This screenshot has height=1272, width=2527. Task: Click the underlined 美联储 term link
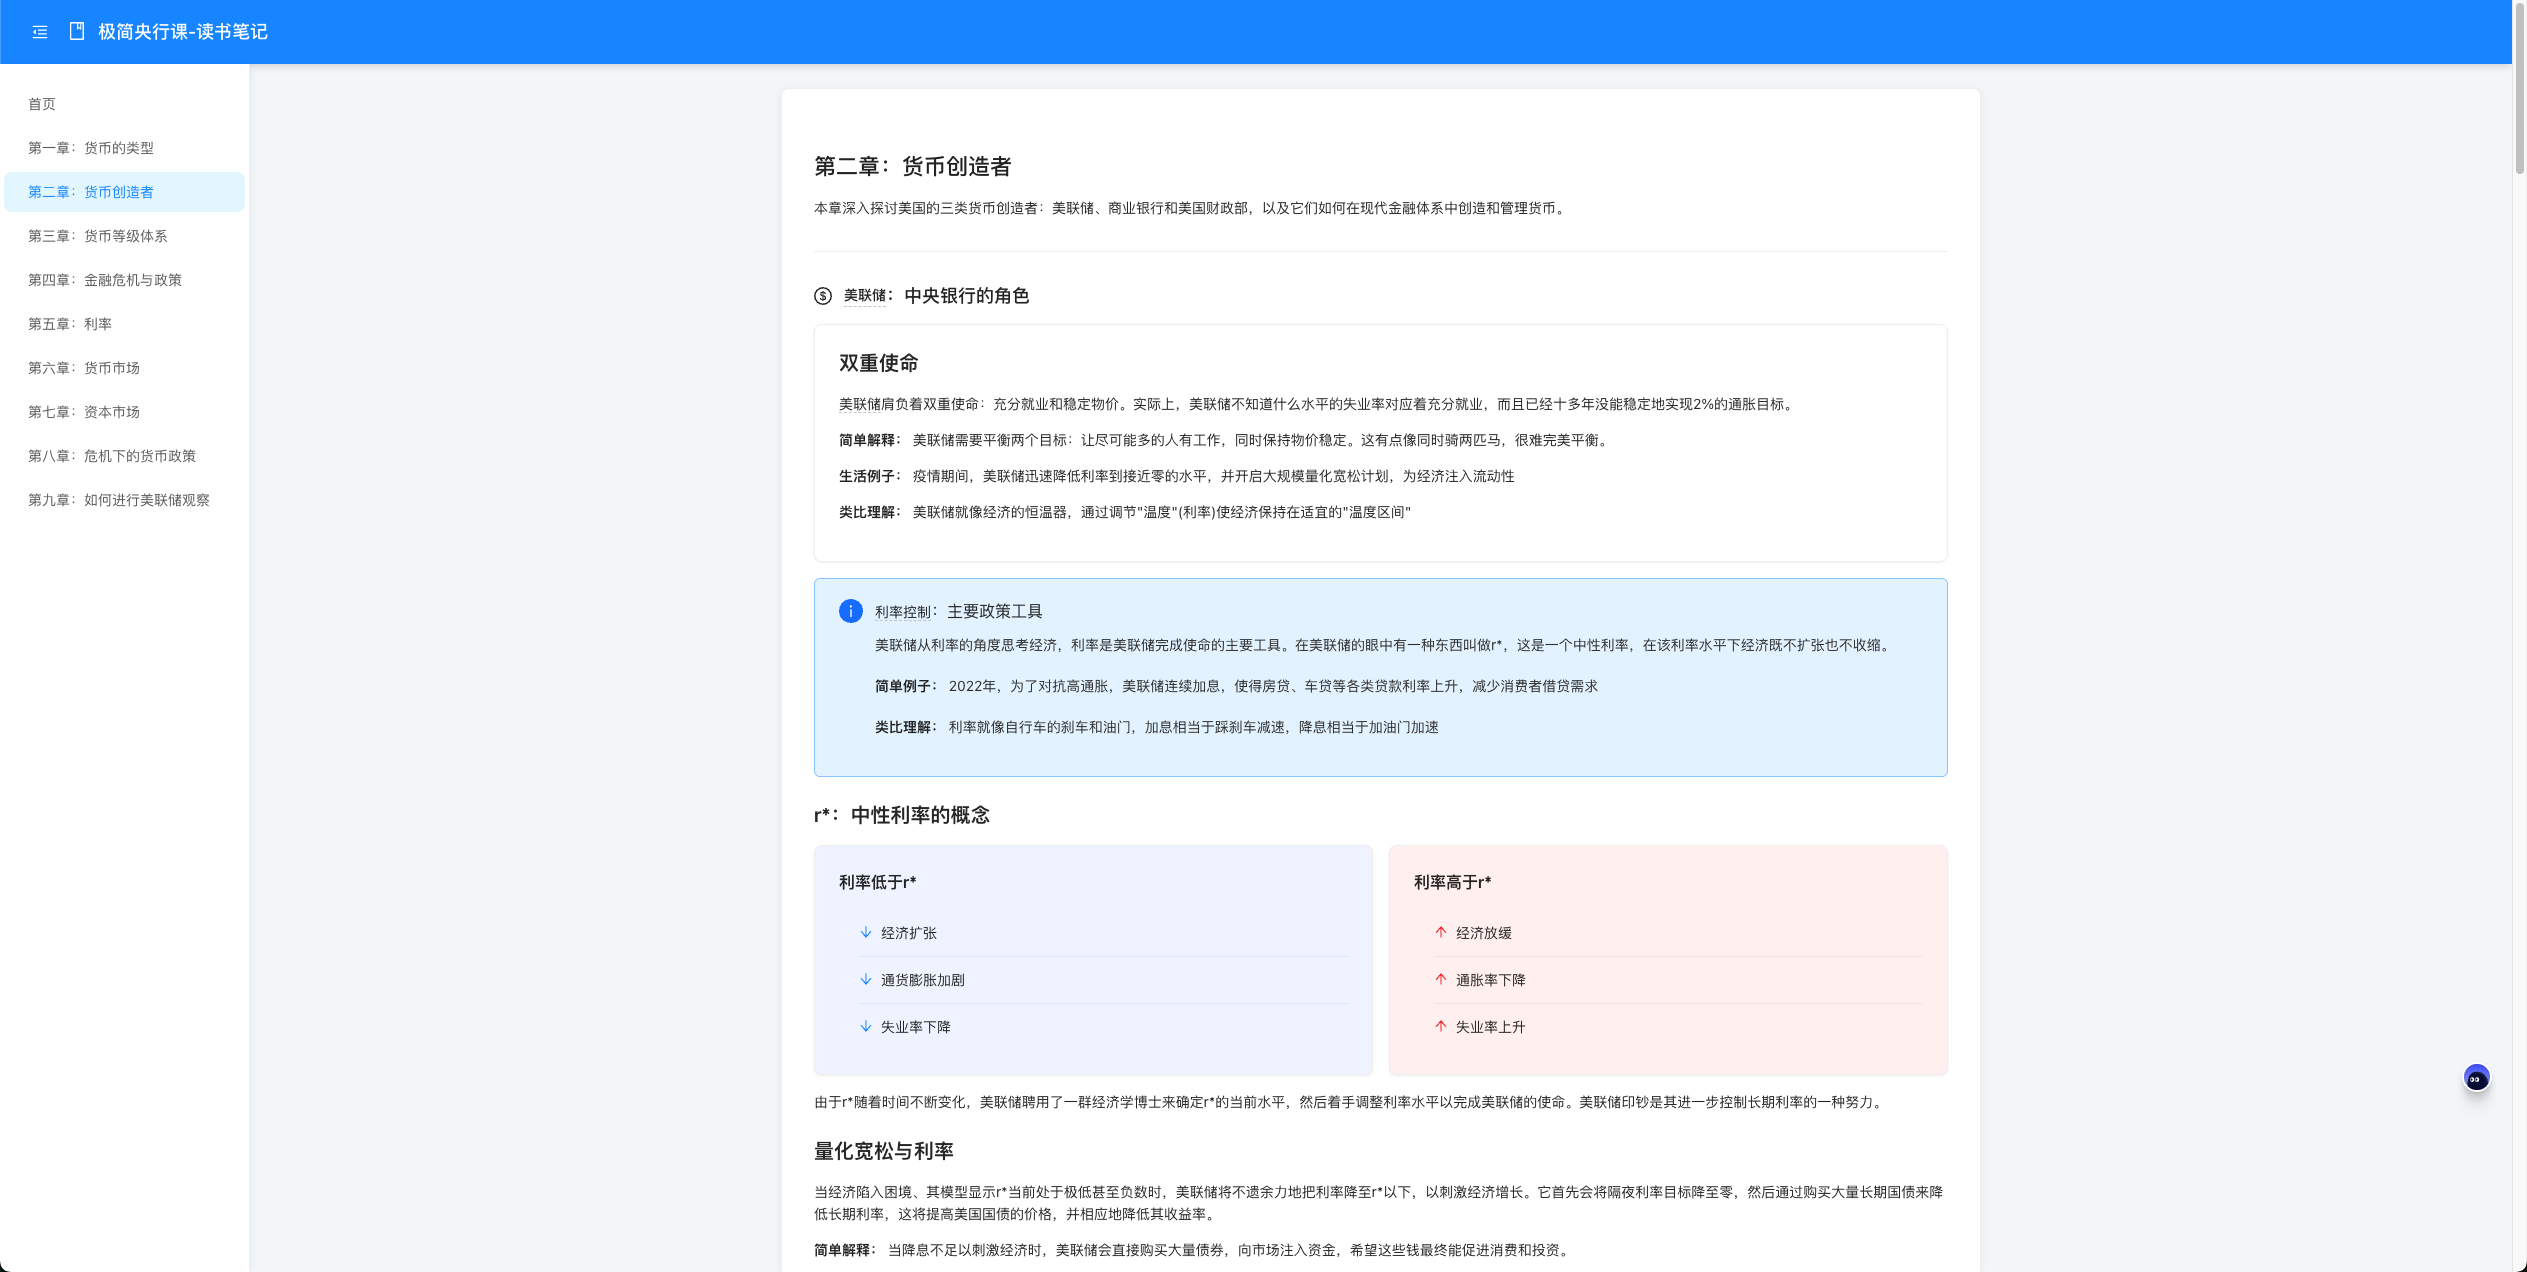(x=865, y=296)
